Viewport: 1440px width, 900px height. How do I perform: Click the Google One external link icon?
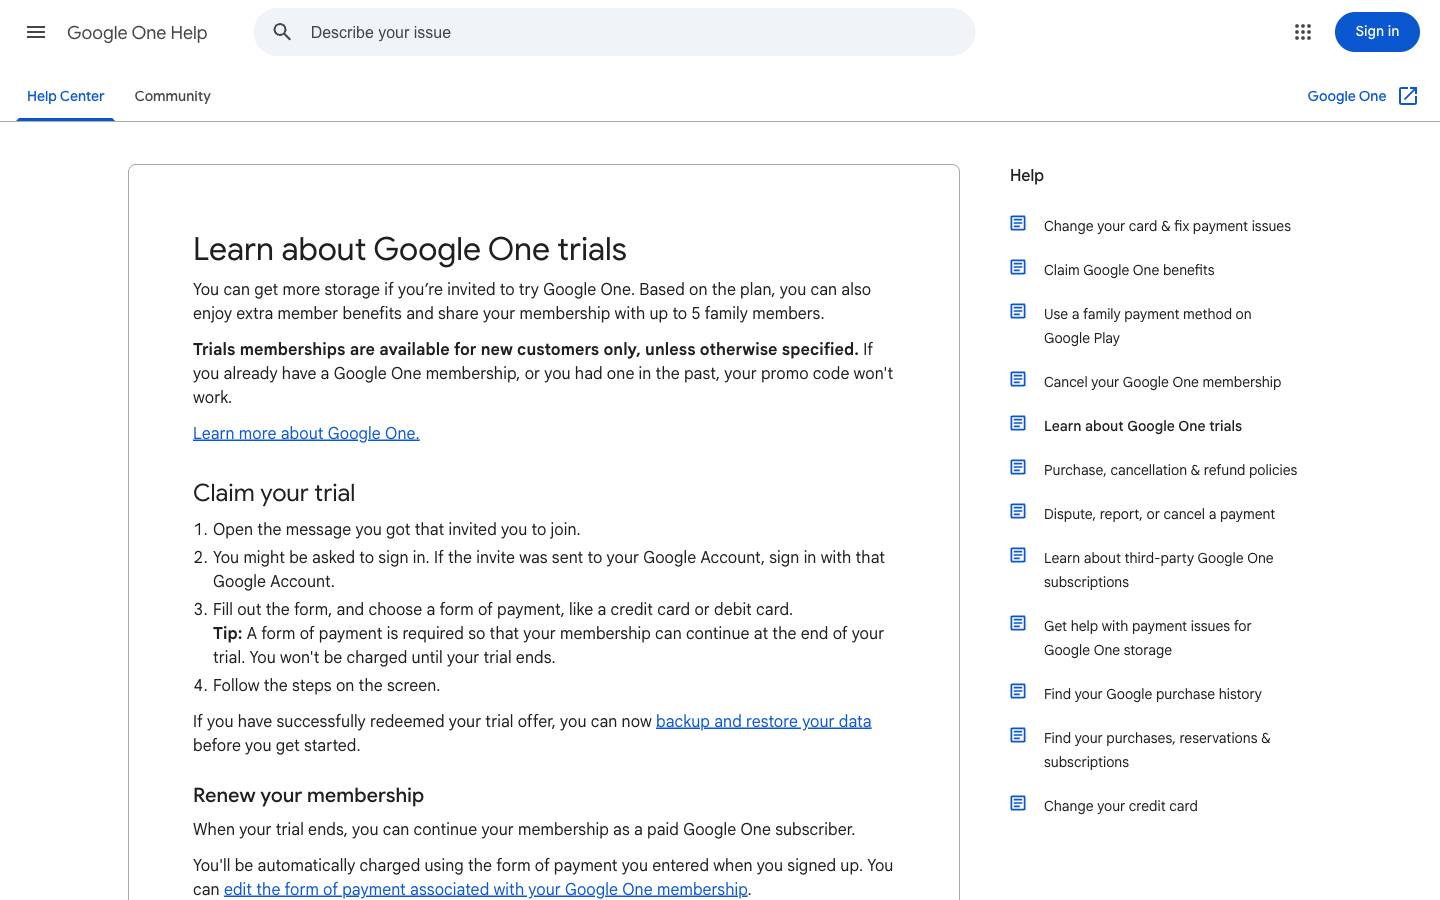point(1408,96)
